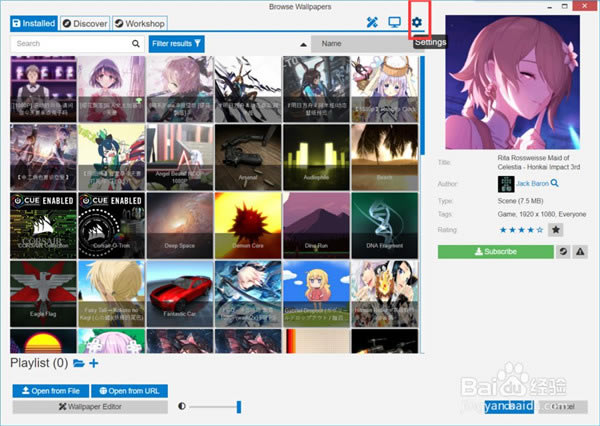Select the Deep Space wallpaper
Image resolution: width=600 pixels, height=426 pixels.
tap(180, 225)
